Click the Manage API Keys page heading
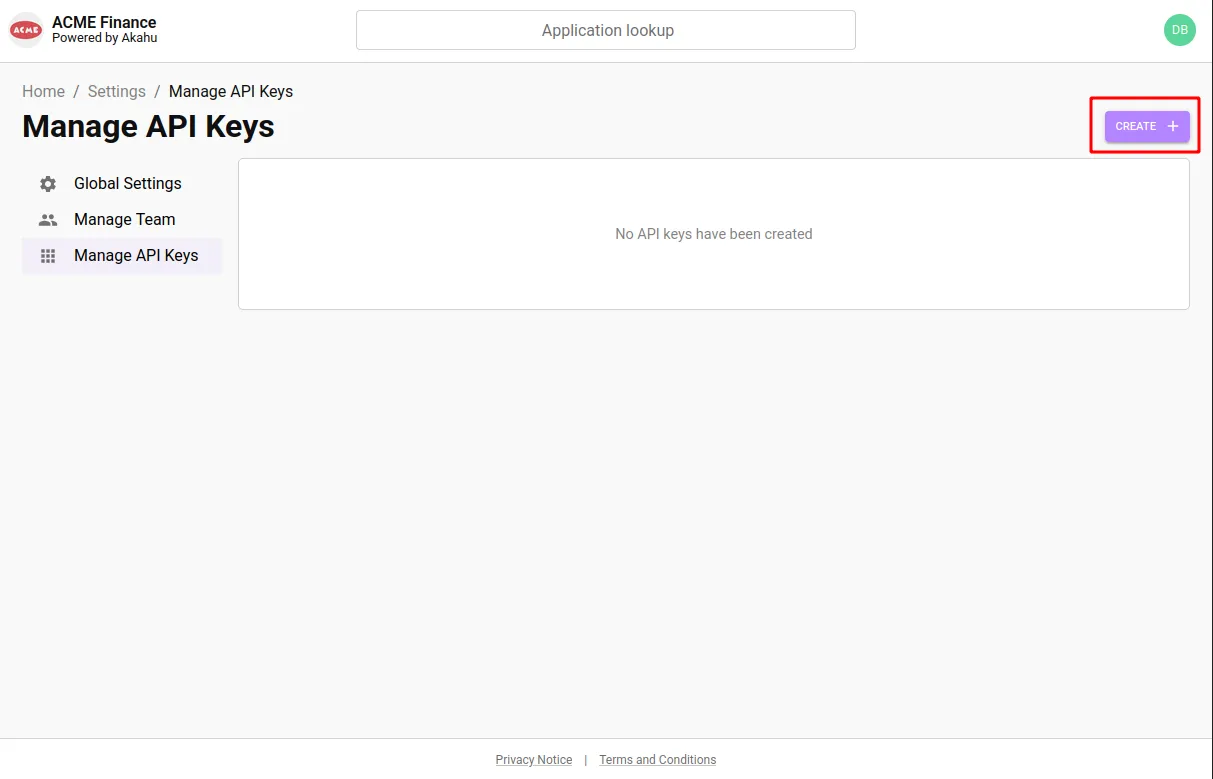Viewport: 1213px width, 779px height. pyautogui.click(x=148, y=127)
